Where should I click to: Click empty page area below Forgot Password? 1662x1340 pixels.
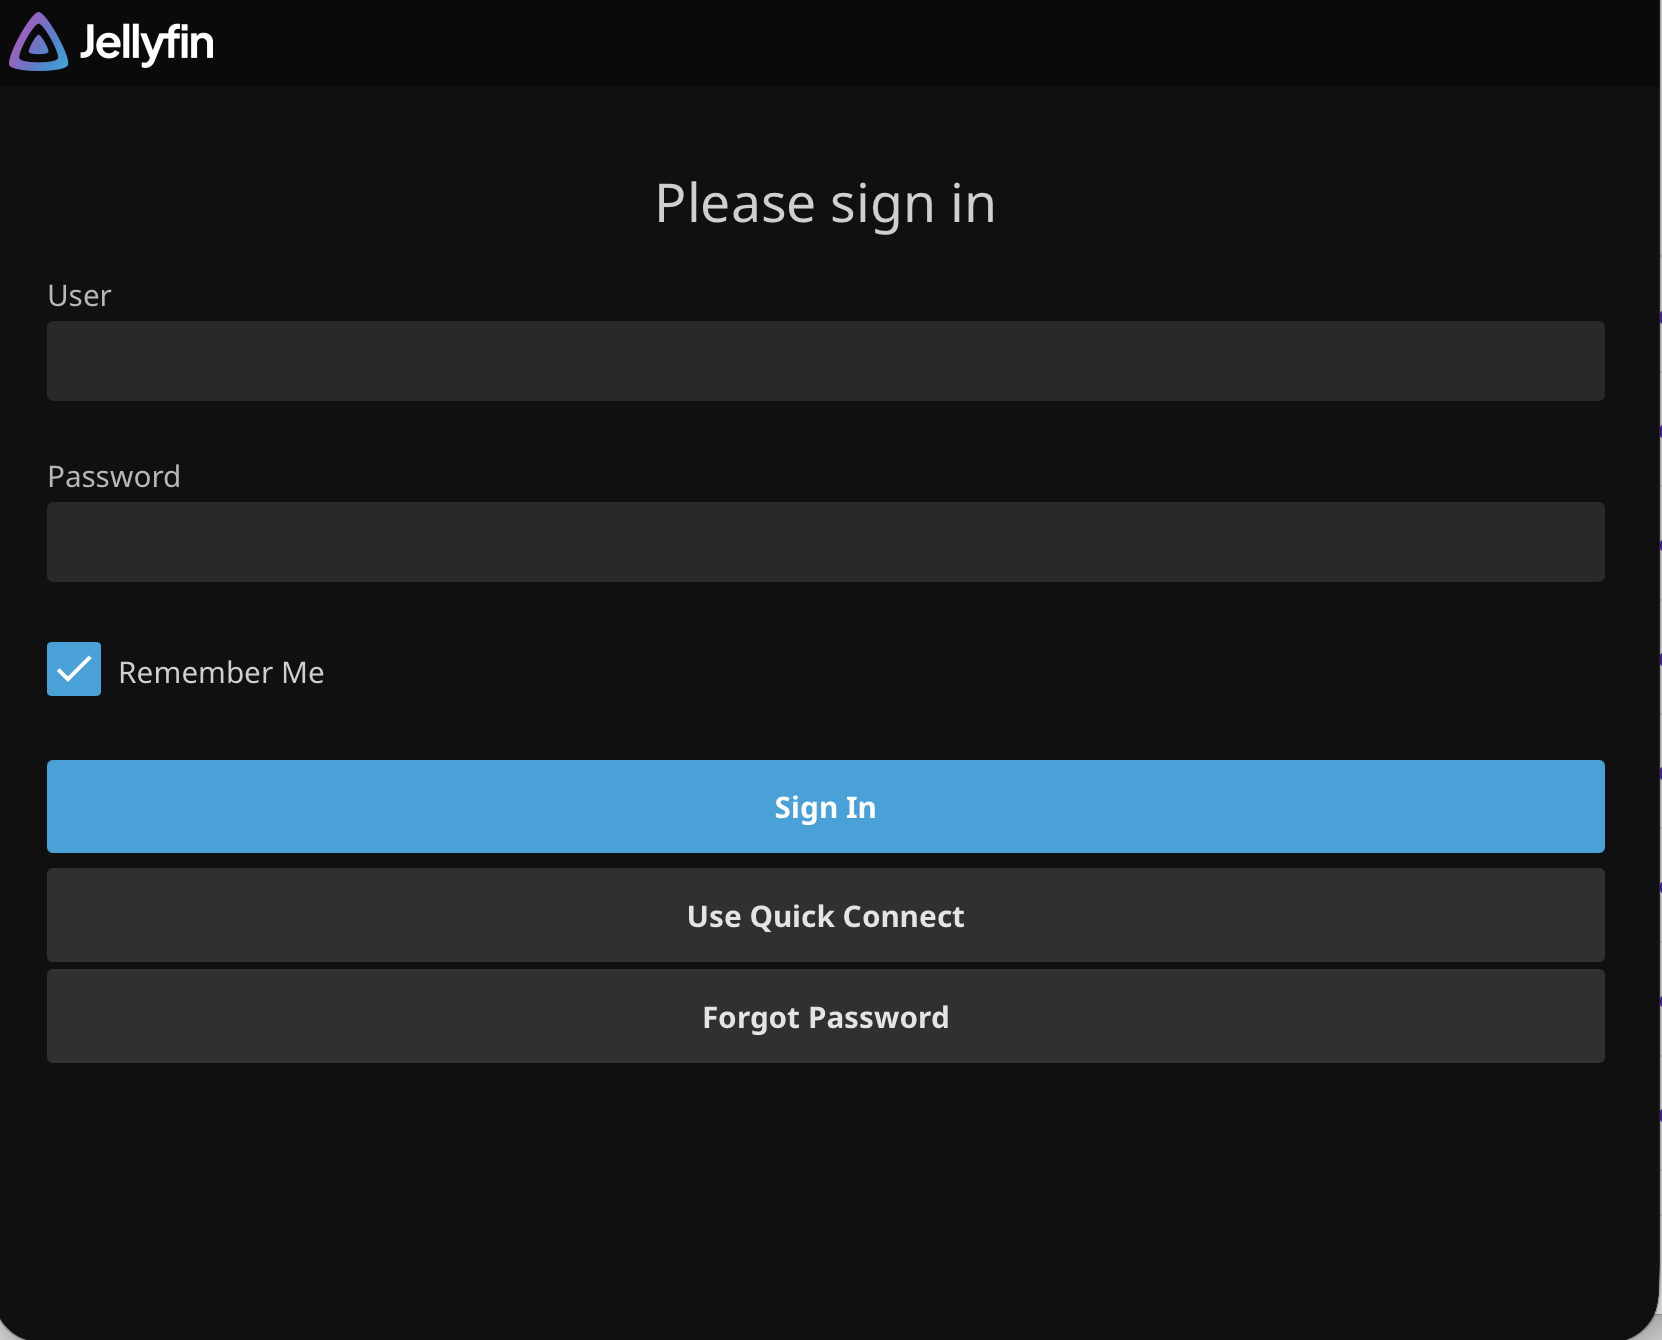coord(825,1200)
